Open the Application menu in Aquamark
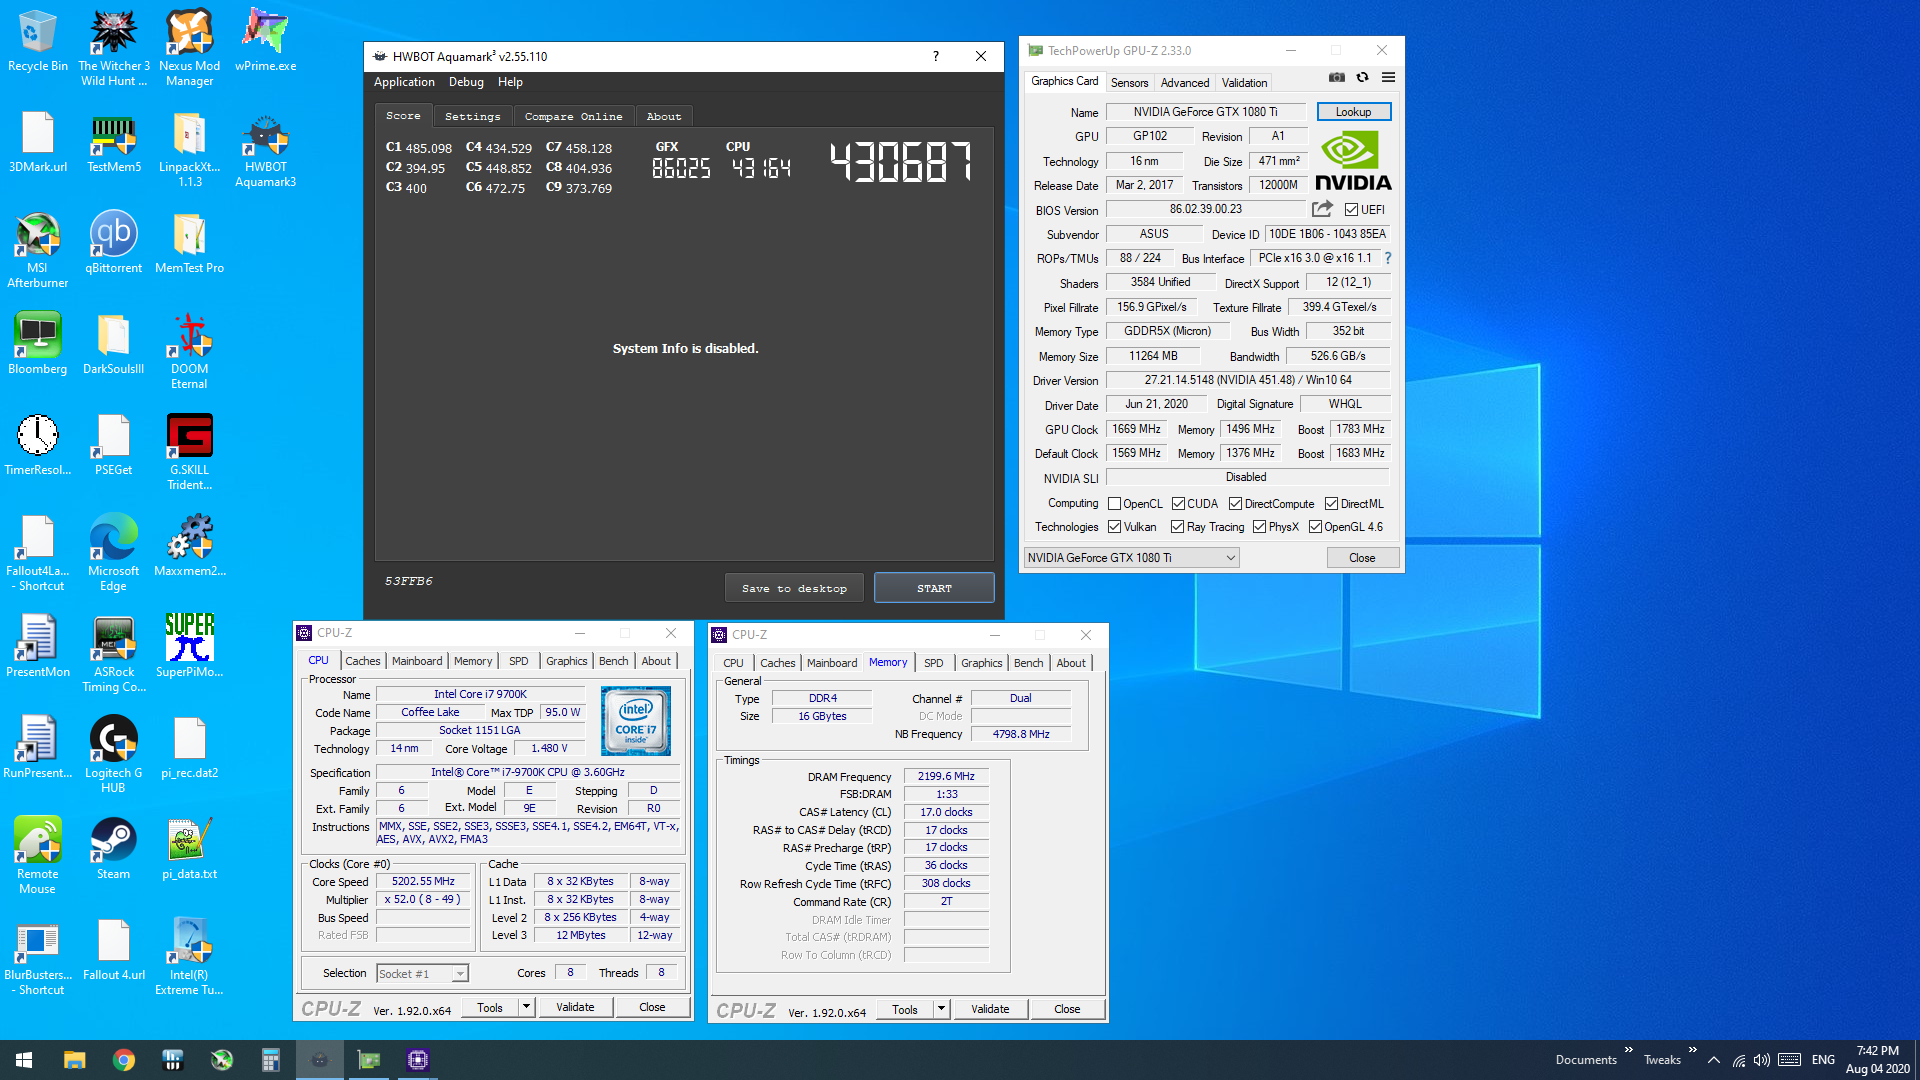This screenshot has height=1080, width=1920. 404,82
